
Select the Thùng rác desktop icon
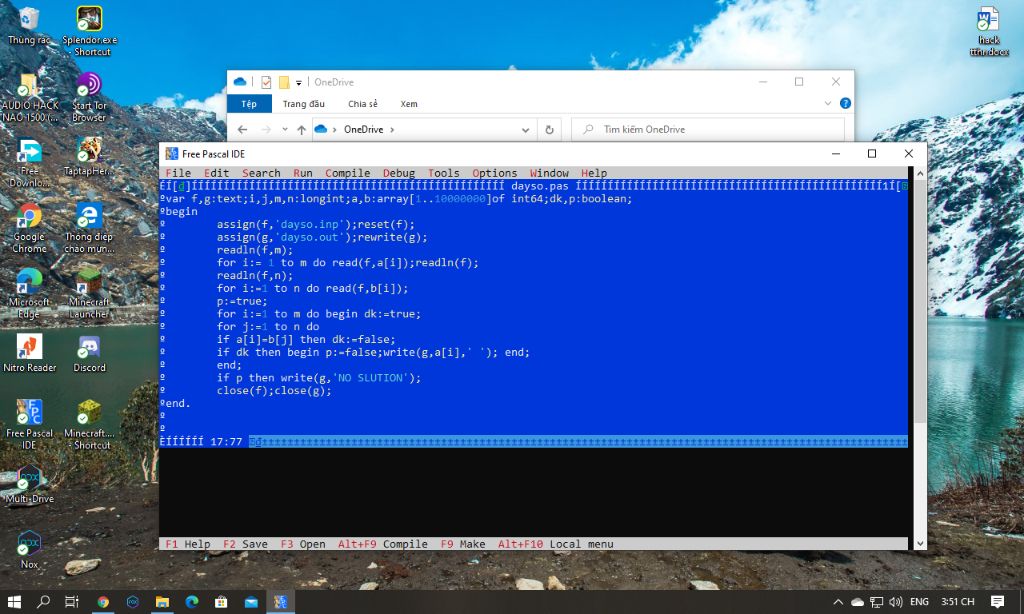29,26
